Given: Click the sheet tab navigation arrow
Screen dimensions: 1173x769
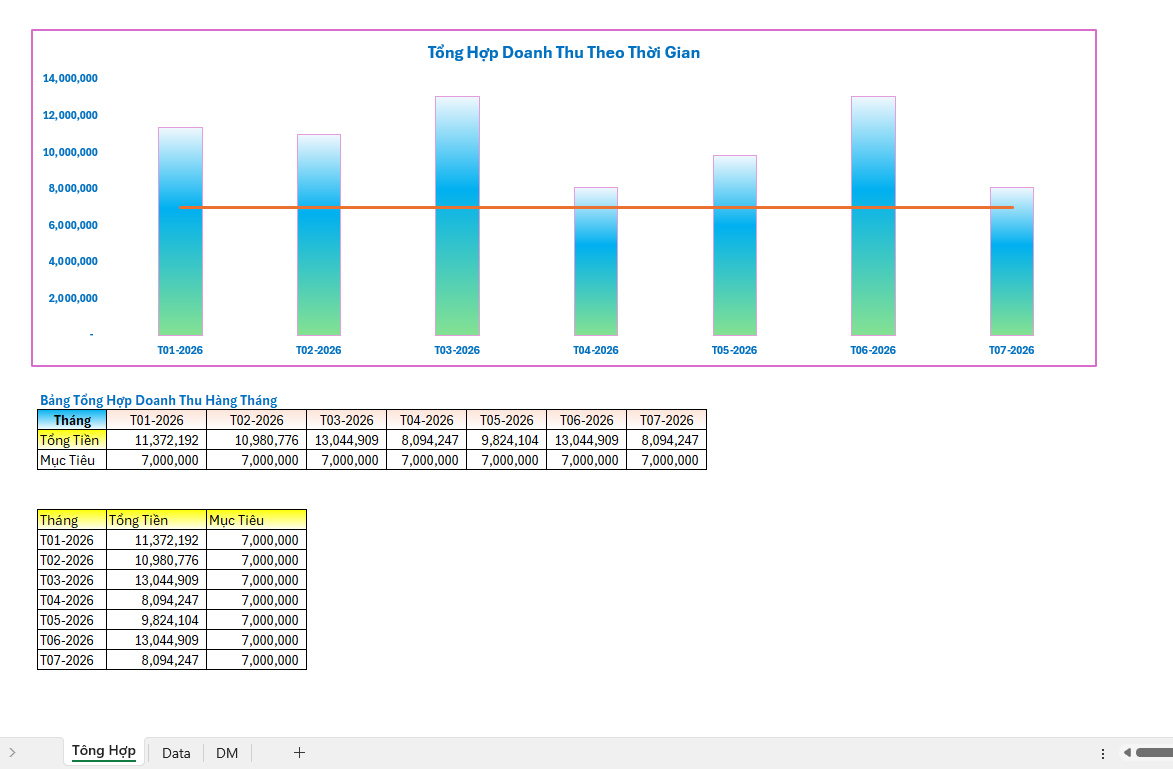Looking at the screenshot, I should [12, 753].
